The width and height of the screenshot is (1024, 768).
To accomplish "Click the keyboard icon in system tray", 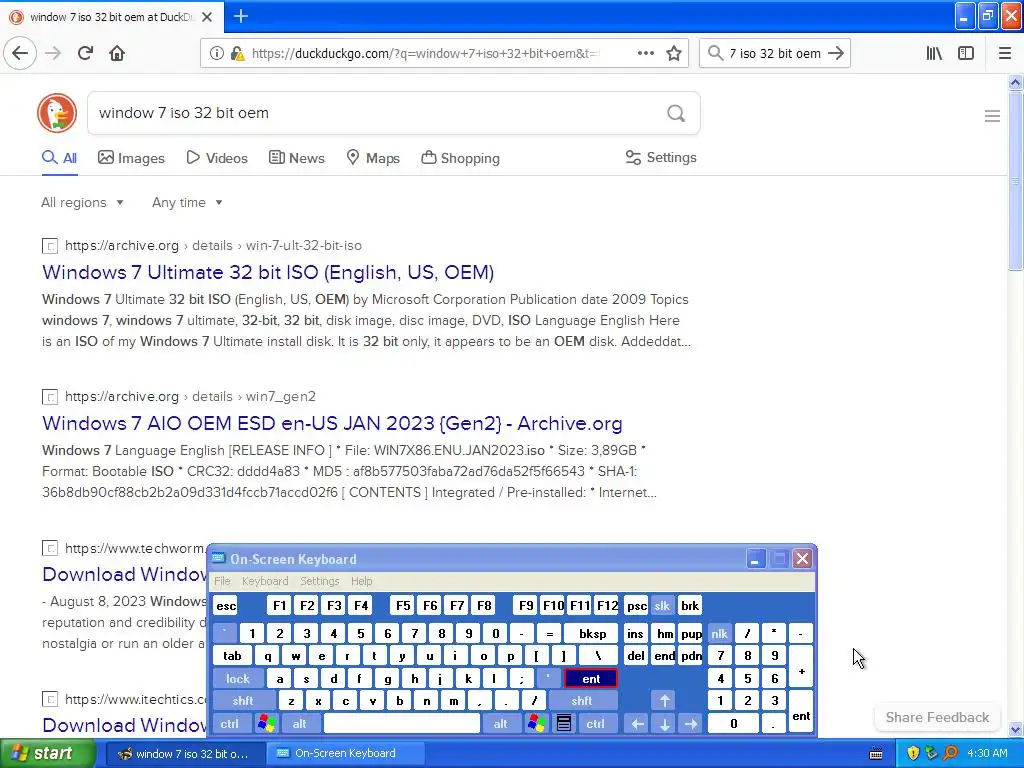I will [876, 754].
